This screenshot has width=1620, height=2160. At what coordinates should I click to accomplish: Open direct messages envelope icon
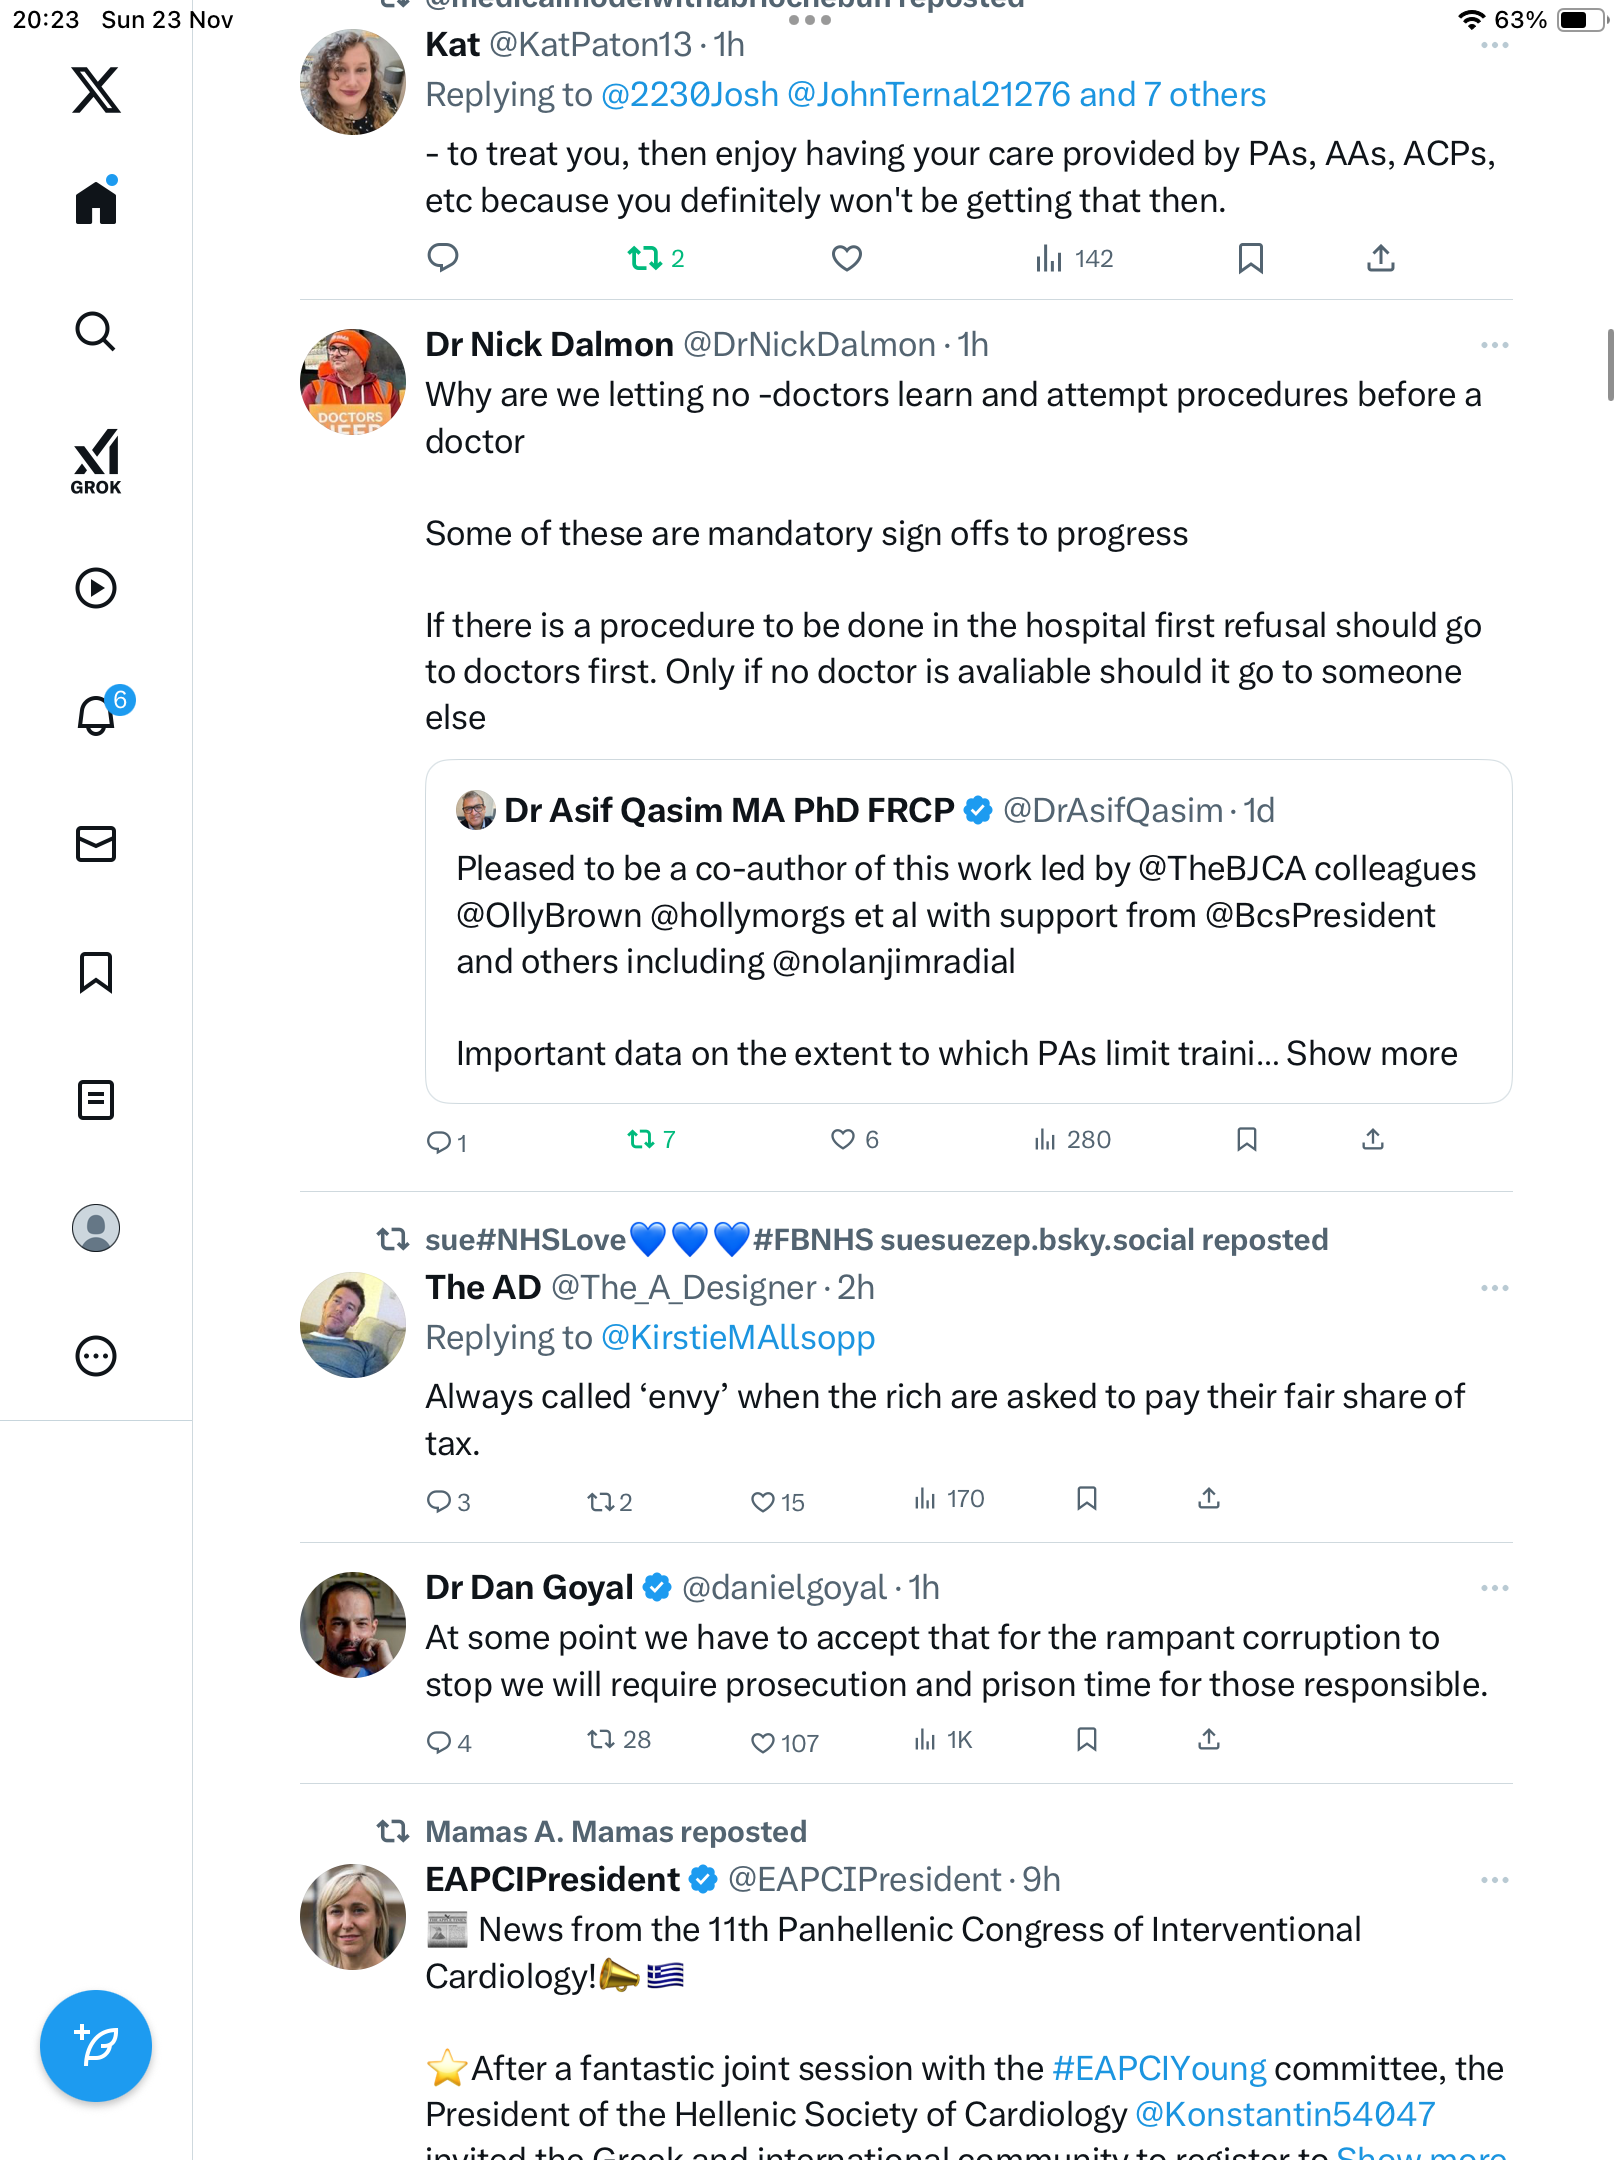coord(96,844)
